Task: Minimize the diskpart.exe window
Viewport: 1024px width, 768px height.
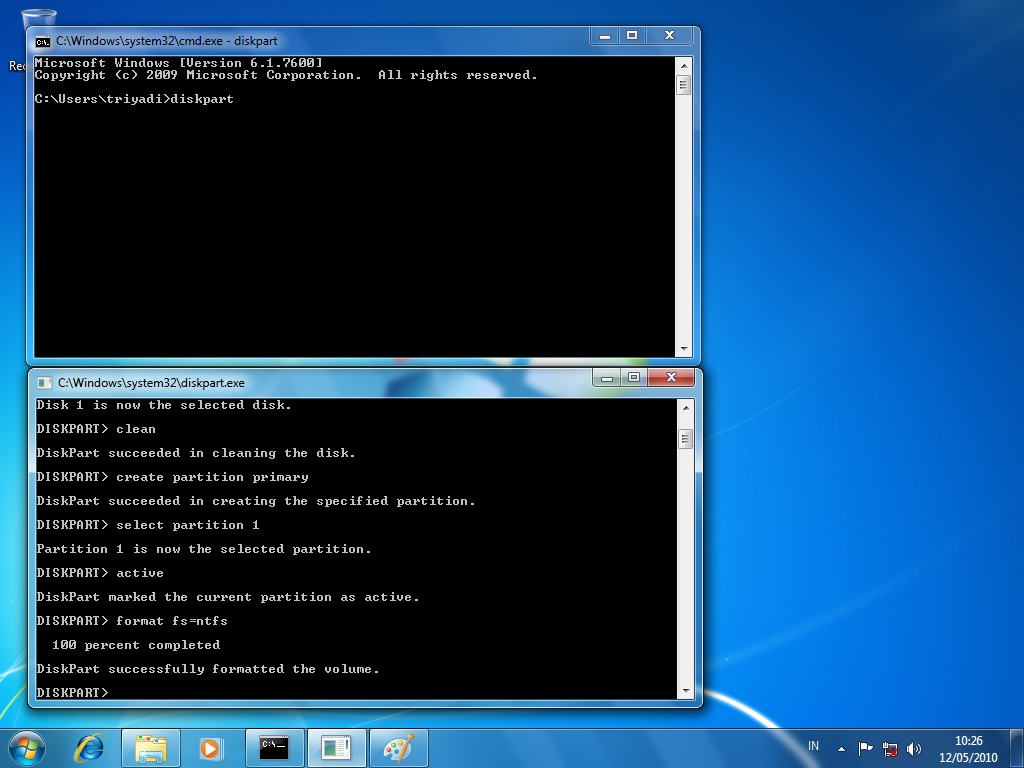Action: tap(607, 377)
